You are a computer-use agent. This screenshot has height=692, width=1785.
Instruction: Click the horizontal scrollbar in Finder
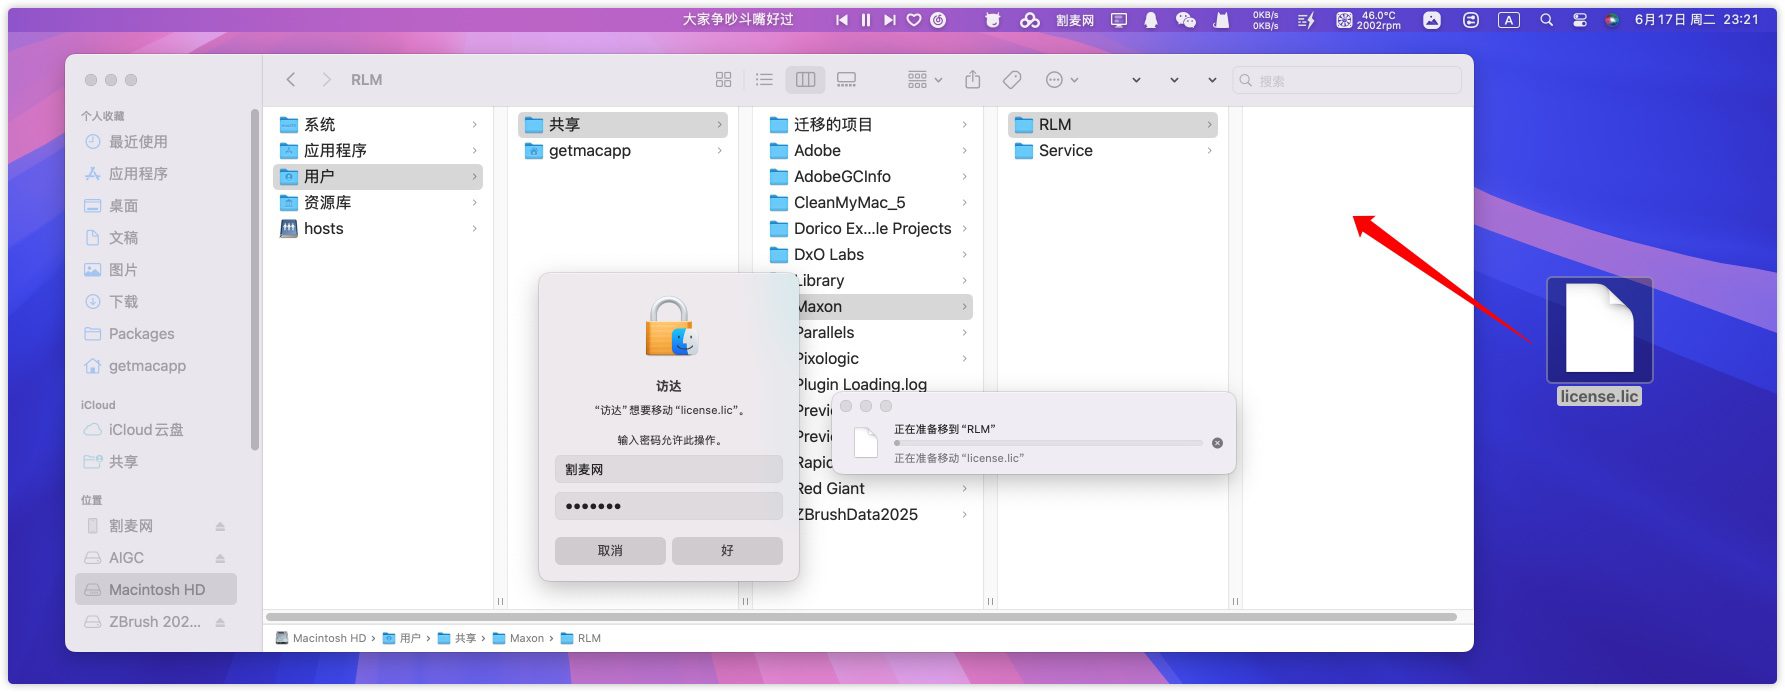(860, 617)
